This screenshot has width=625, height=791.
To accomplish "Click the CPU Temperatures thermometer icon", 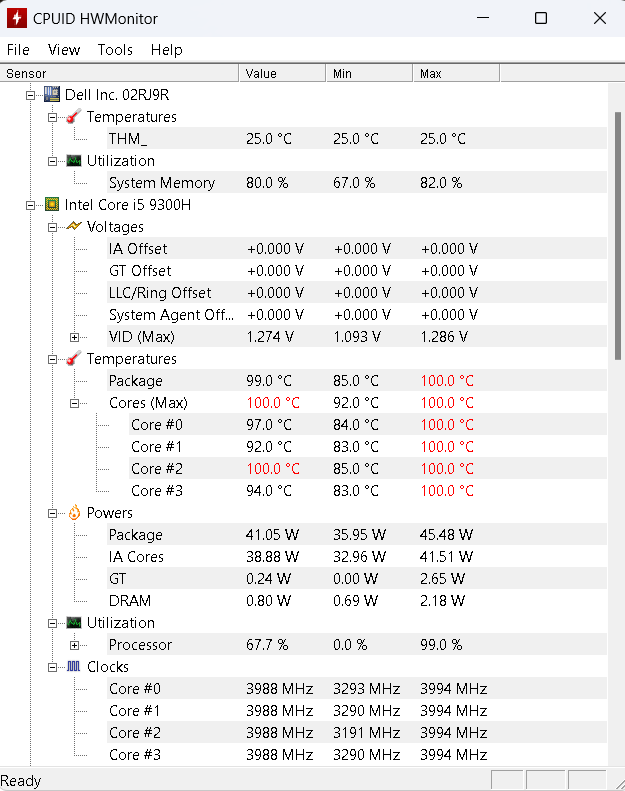I will 74,359.
